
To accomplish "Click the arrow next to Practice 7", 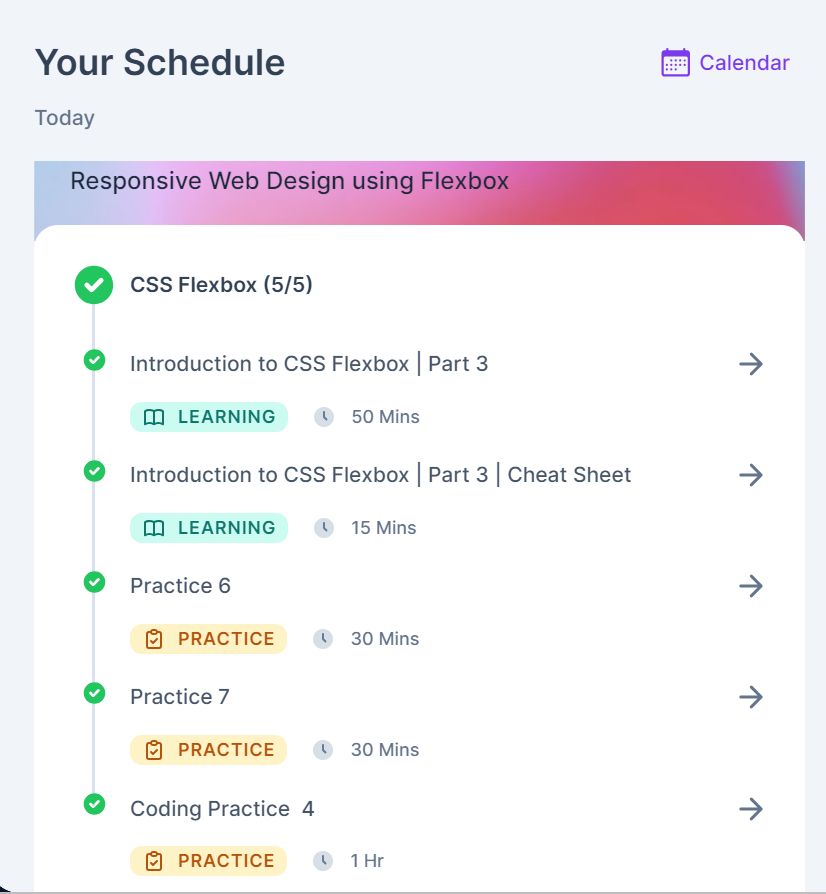I will 751,697.
